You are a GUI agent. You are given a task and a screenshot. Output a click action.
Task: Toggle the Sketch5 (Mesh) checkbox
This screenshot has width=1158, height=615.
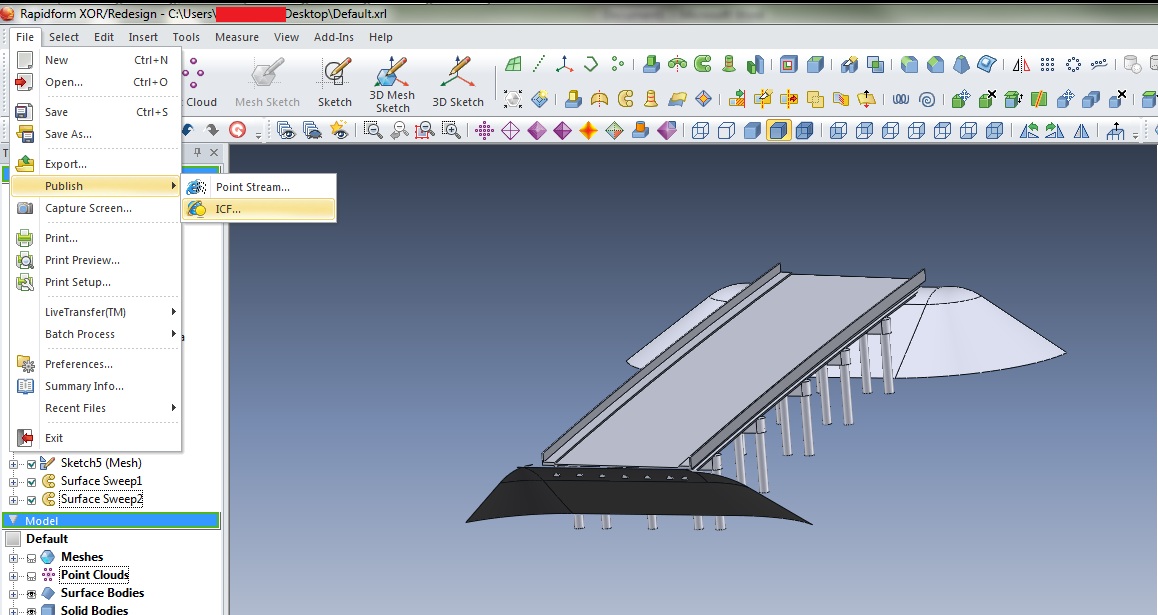31,463
